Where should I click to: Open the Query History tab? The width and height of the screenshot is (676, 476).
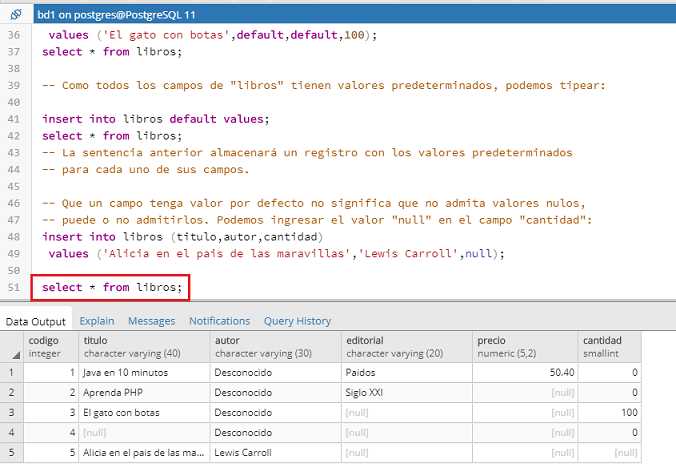tap(297, 321)
